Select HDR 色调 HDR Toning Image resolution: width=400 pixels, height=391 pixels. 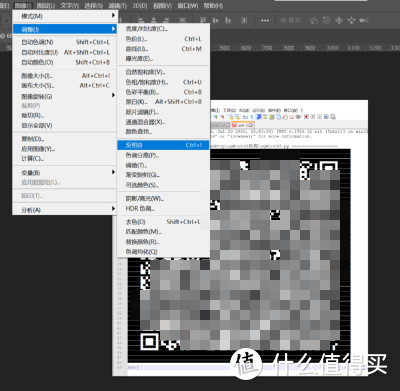163,208
